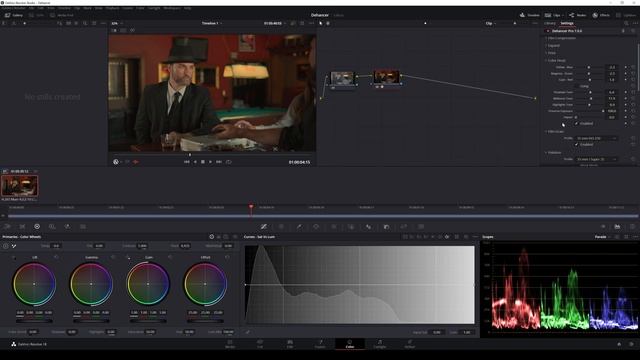Image resolution: width=640 pixels, height=360 pixels.
Task: Show the Keyframes panel icon
Action: click(603, 227)
